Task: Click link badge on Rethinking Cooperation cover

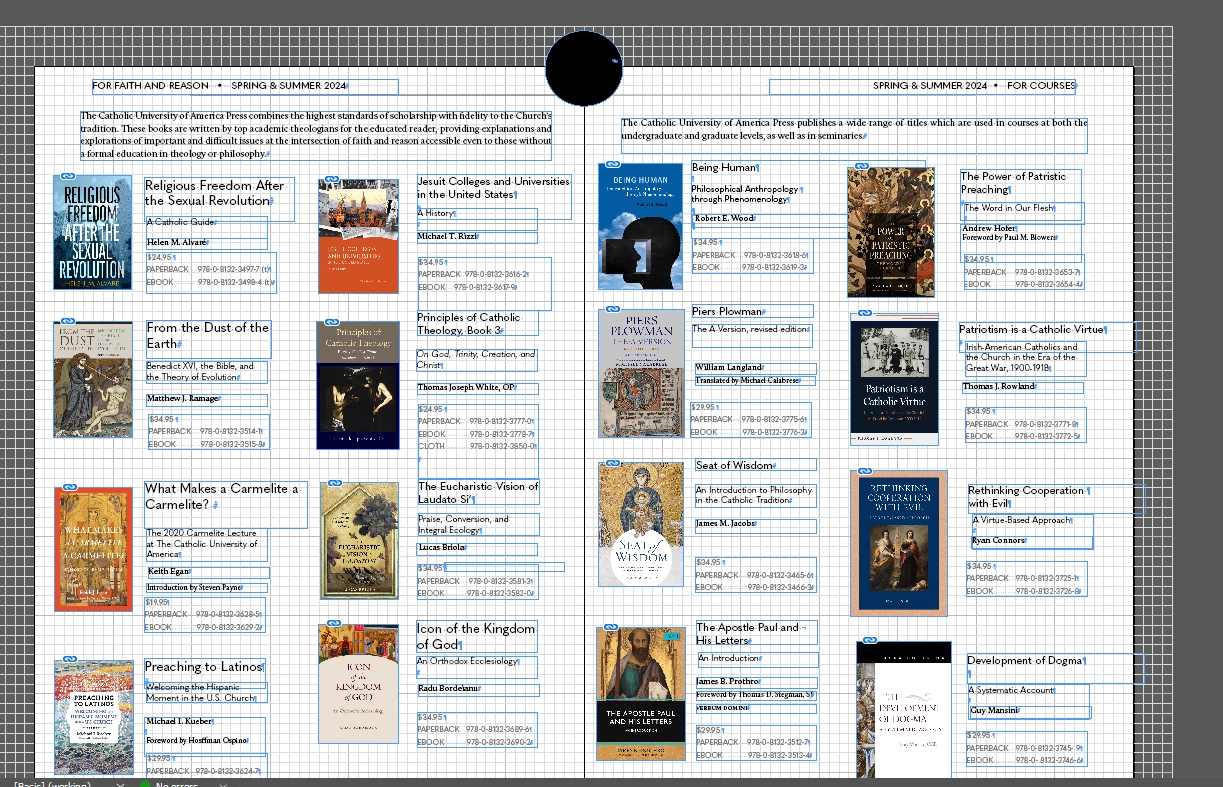Action: [865, 471]
